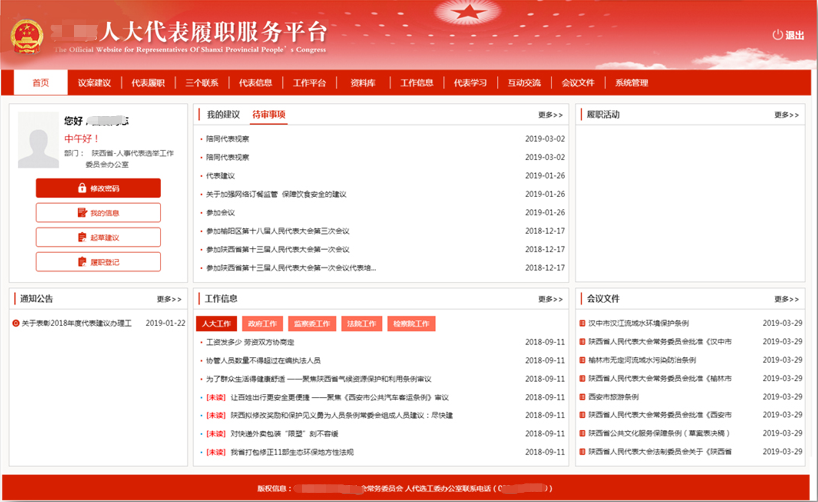818x502 pixels.
Task: Click 更多>> in the 履职活动 panel
Action: [786, 115]
